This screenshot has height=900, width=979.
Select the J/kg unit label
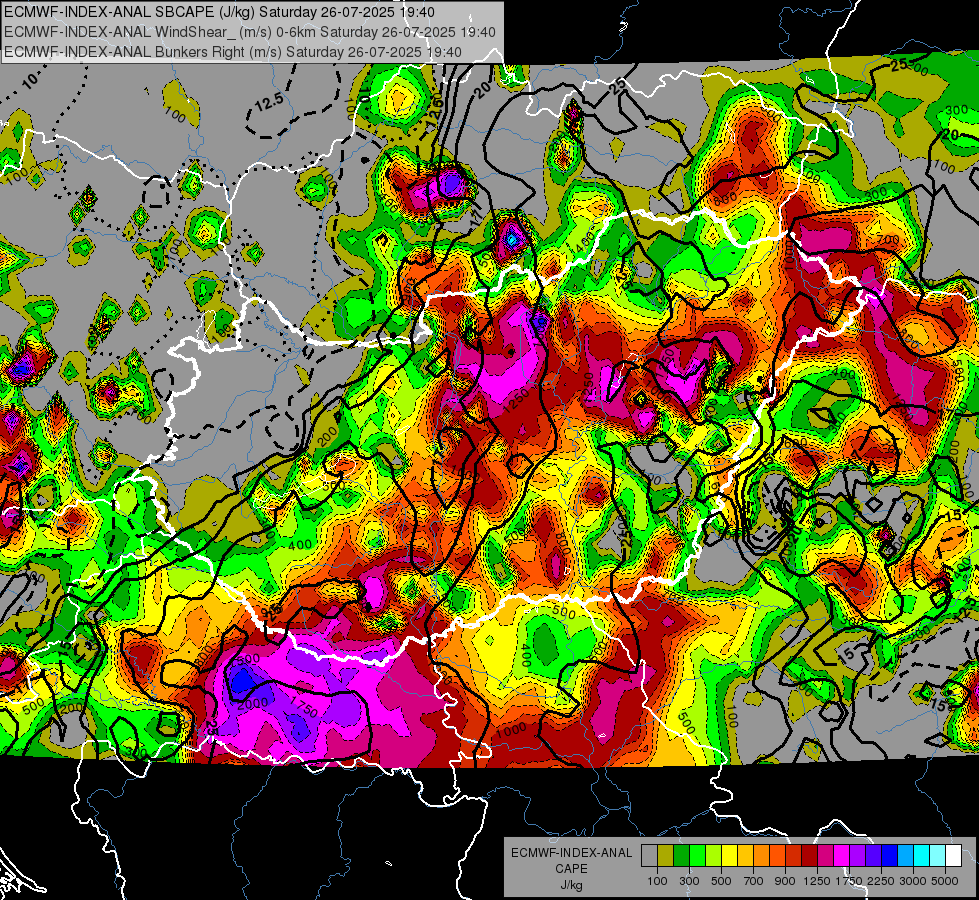coord(571,885)
